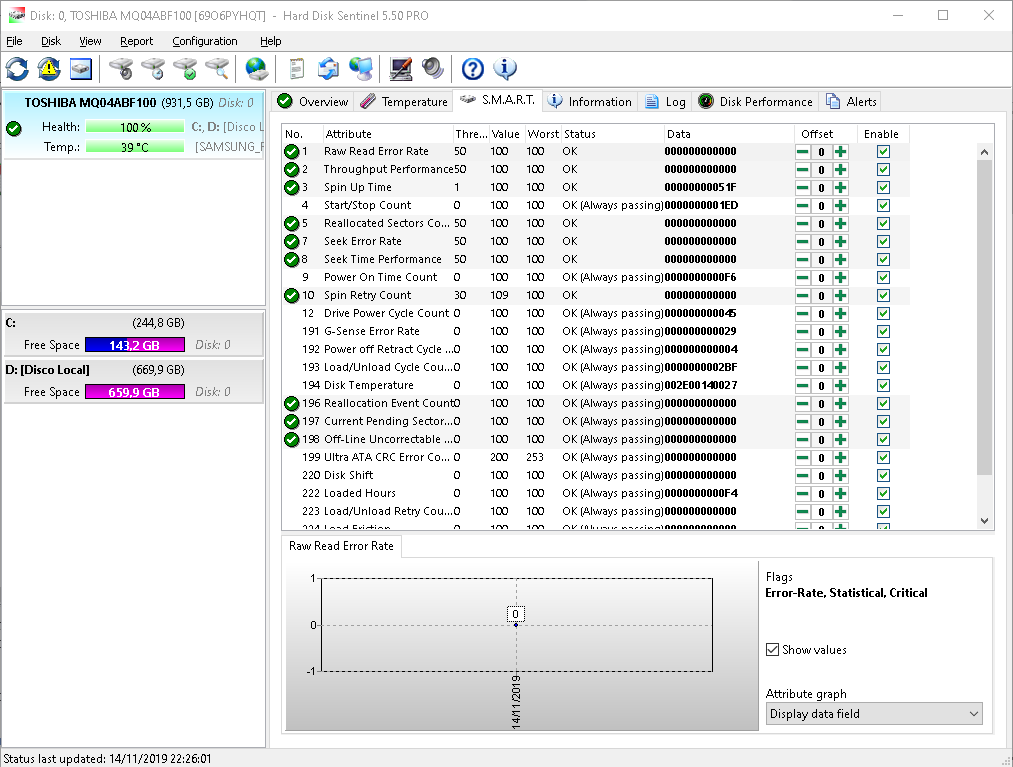Click the Health 100 % bar
Viewport: 1013px width, 767px height.
[135, 127]
